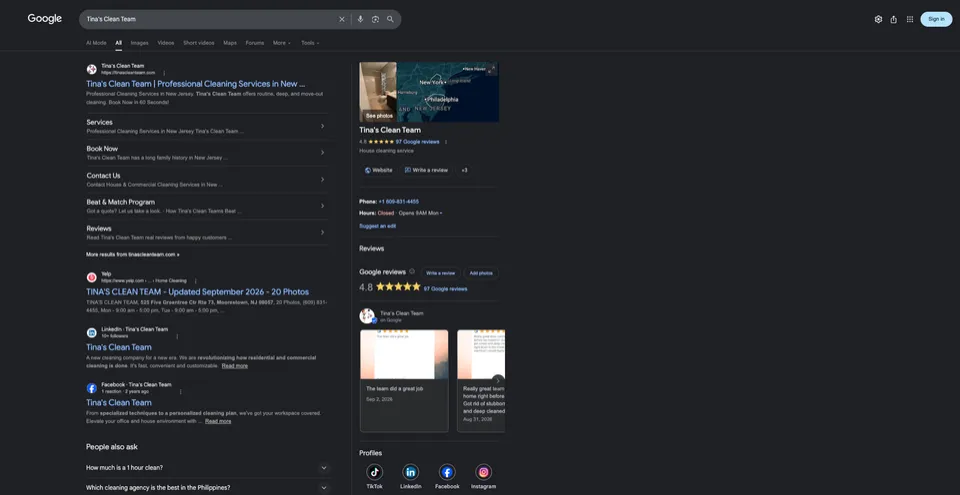Viewport: 960px width, 495px height.
Task: Select the Maps tab
Action: tap(230, 43)
